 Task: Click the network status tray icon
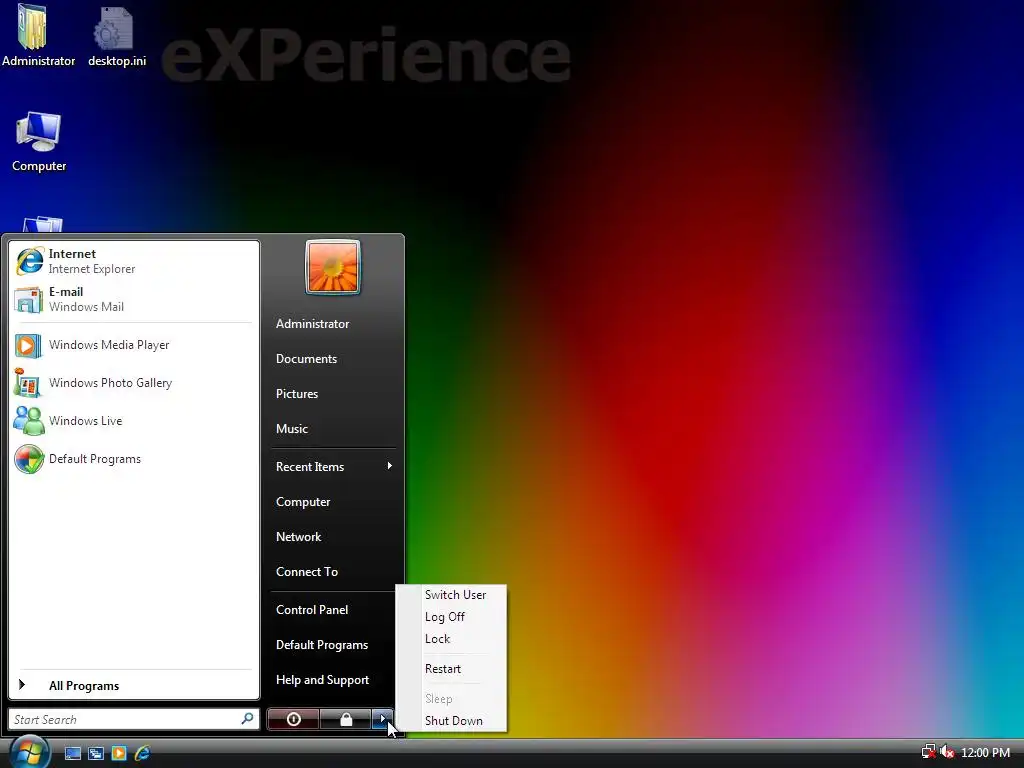pyautogui.click(x=929, y=752)
